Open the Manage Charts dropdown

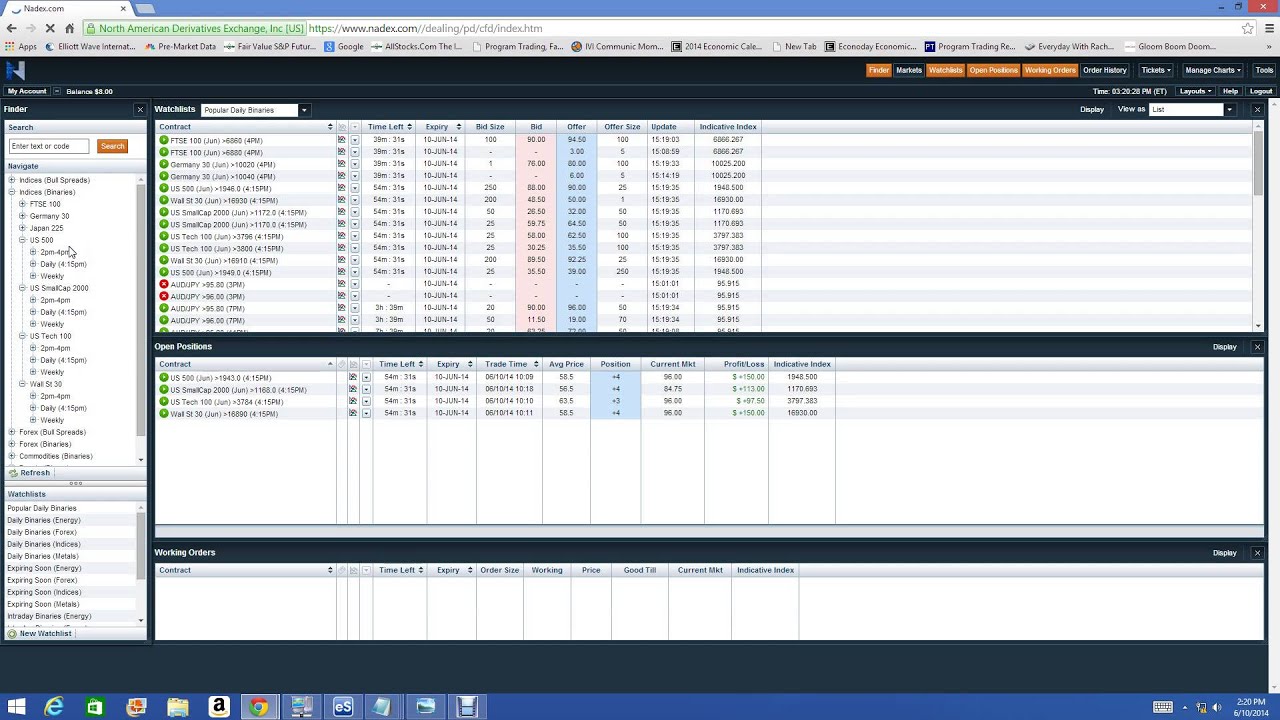[x=1213, y=70]
